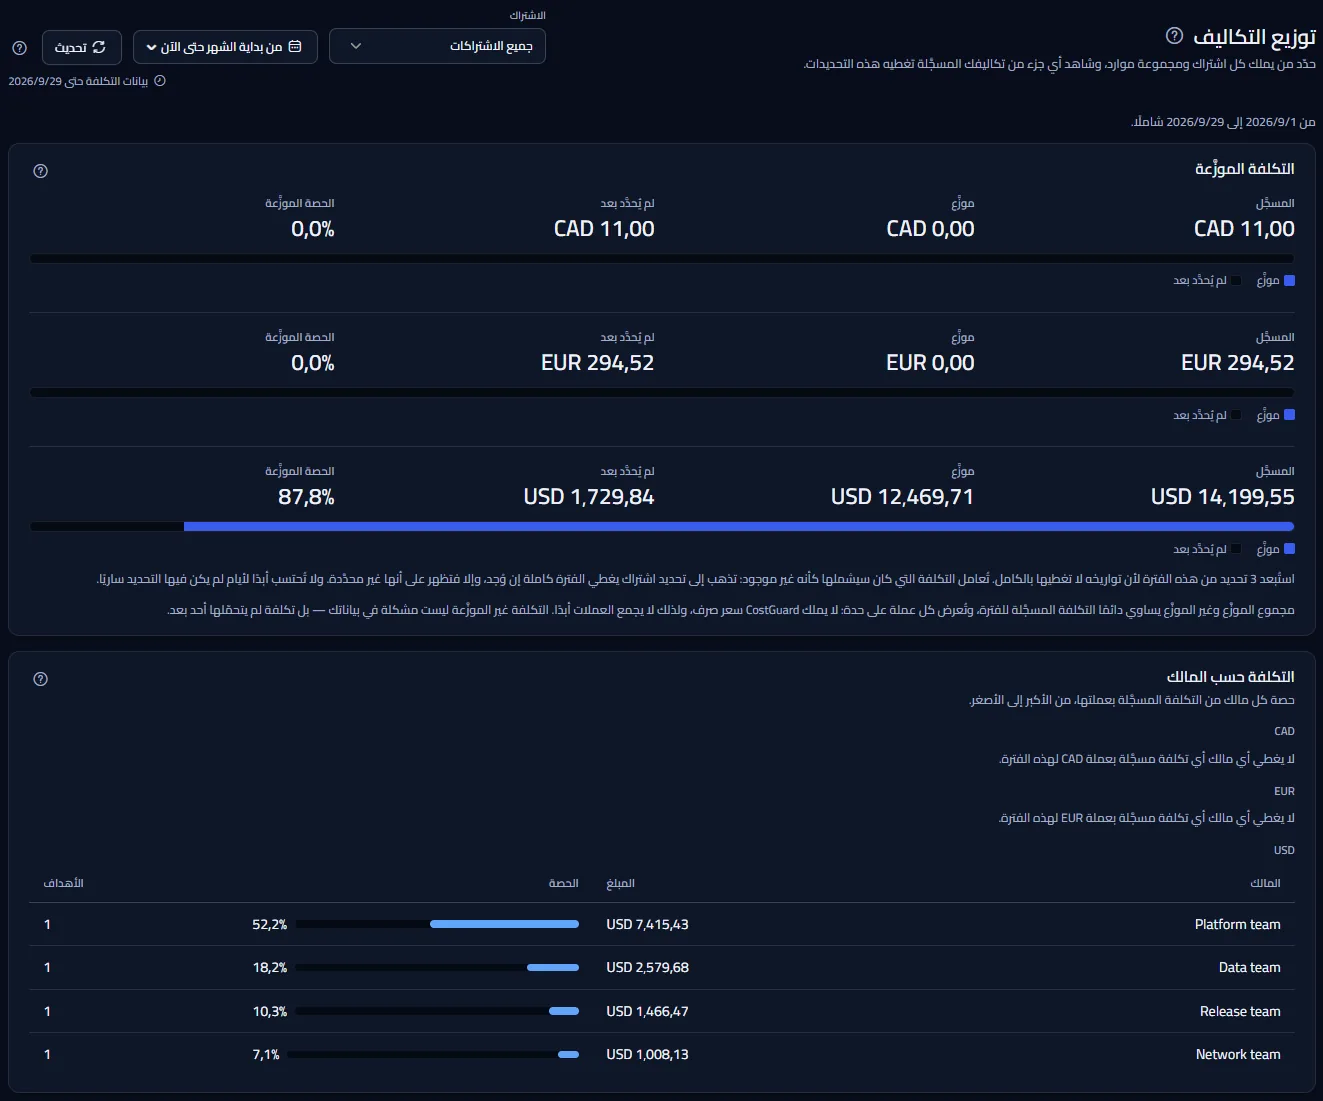This screenshot has width=1323, height=1101.
Task: Click the blue موزّع legend swatch under the EUR bar
Action: coord(1289,415)
